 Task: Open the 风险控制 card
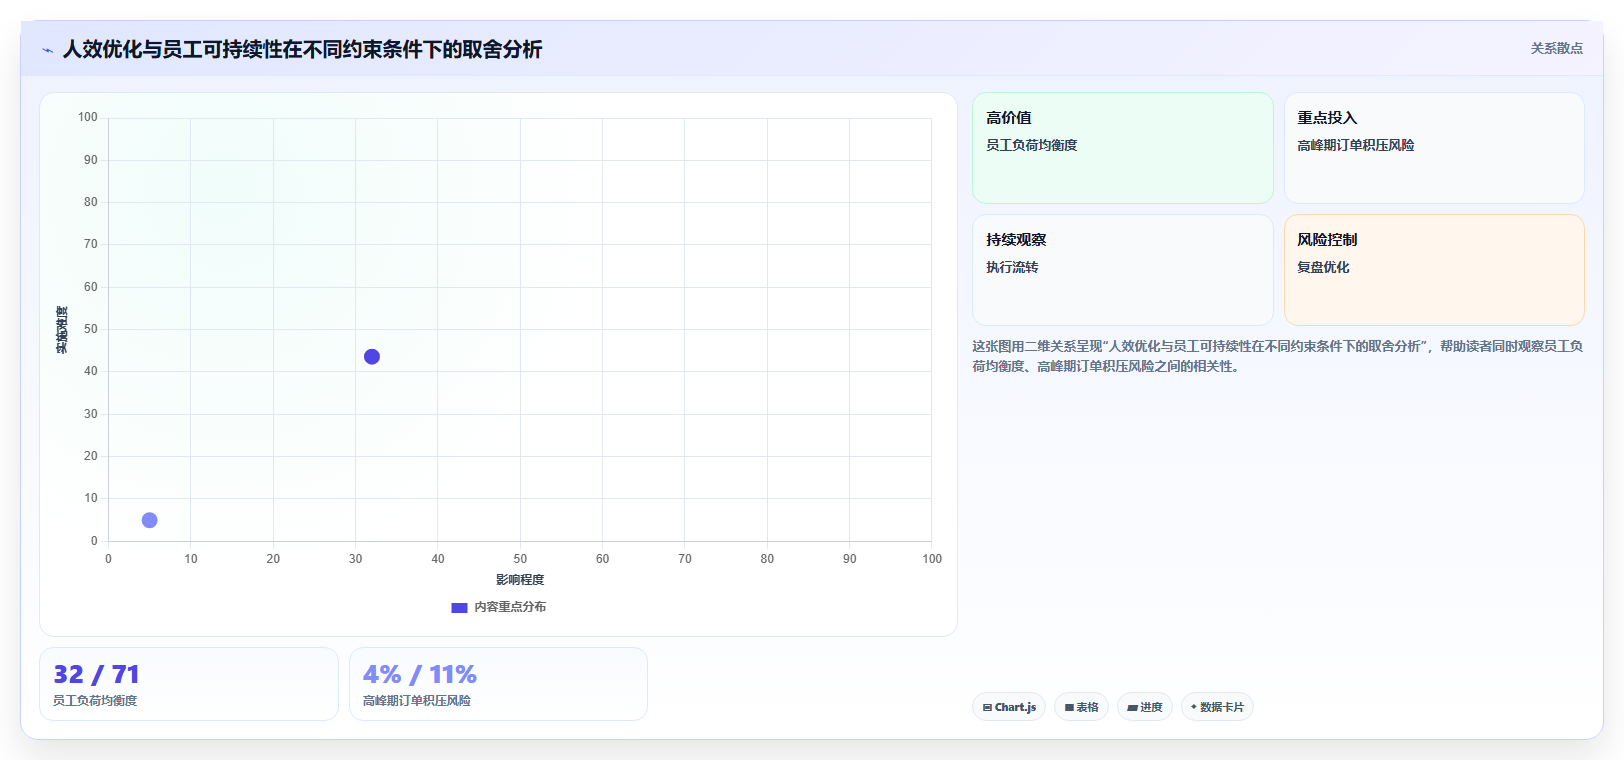point(1434,270)
